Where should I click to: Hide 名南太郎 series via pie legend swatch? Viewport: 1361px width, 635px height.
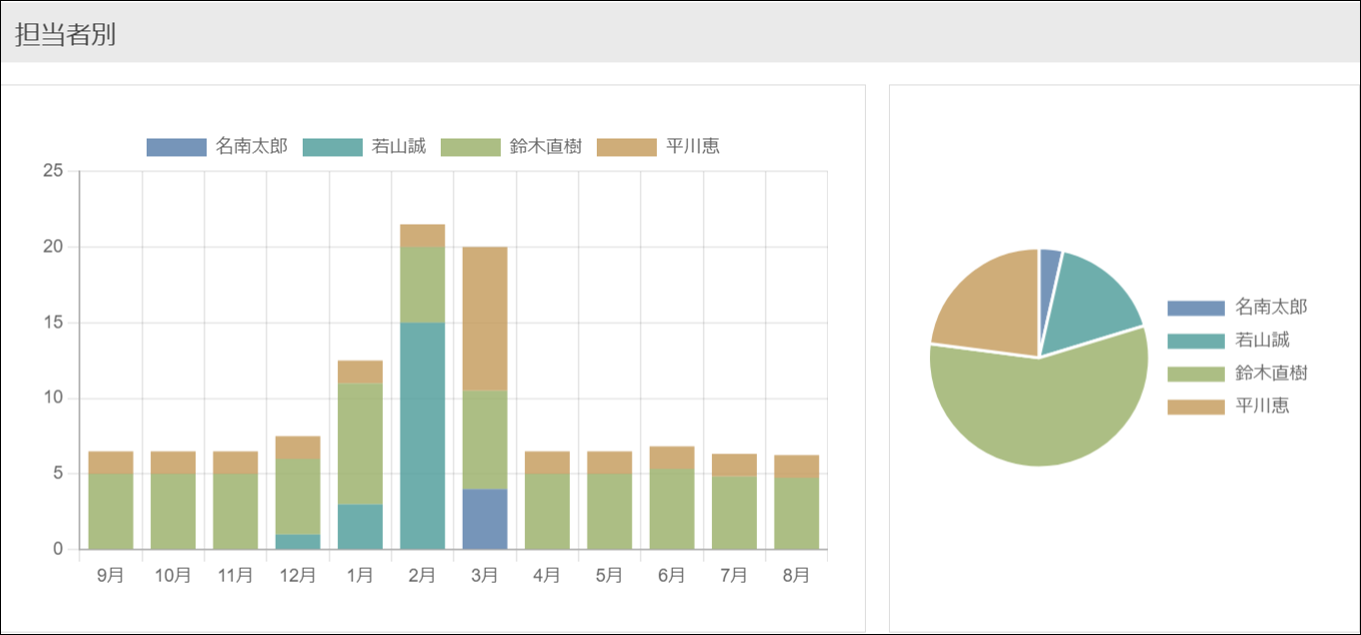[1195, 308]
